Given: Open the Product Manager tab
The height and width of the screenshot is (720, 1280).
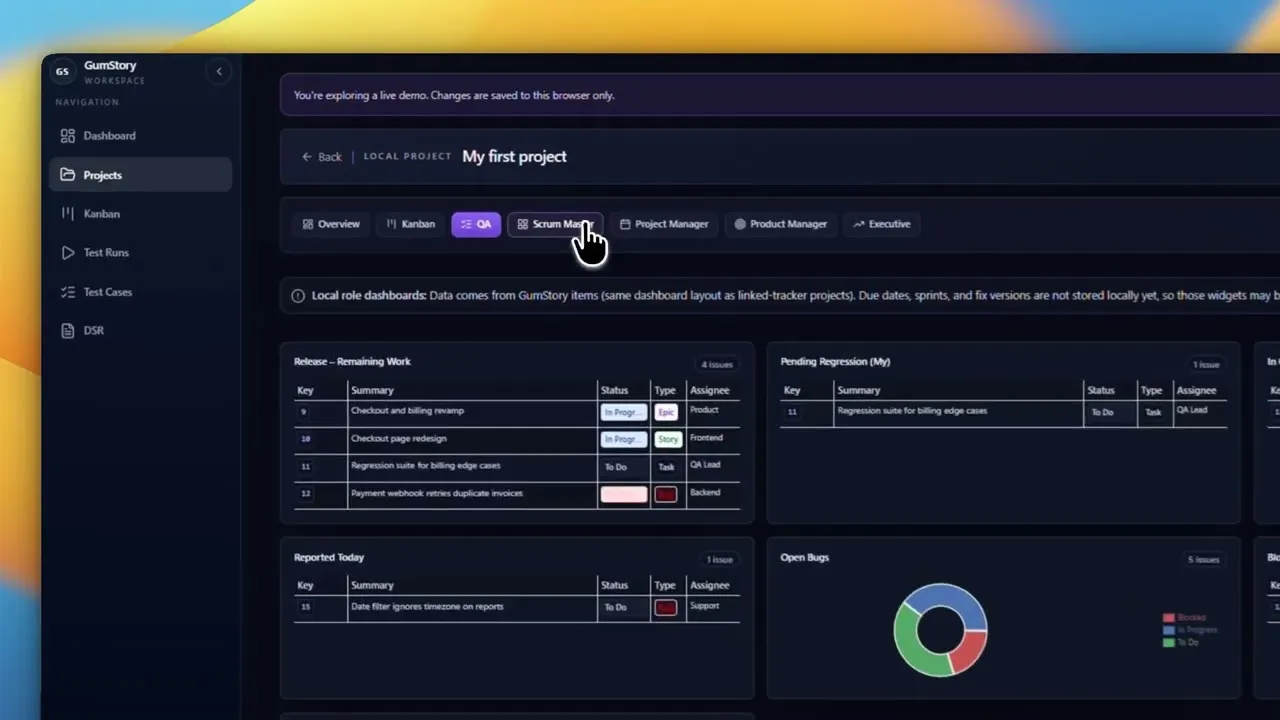Looking at the screenshot, I should pos(781,224).
